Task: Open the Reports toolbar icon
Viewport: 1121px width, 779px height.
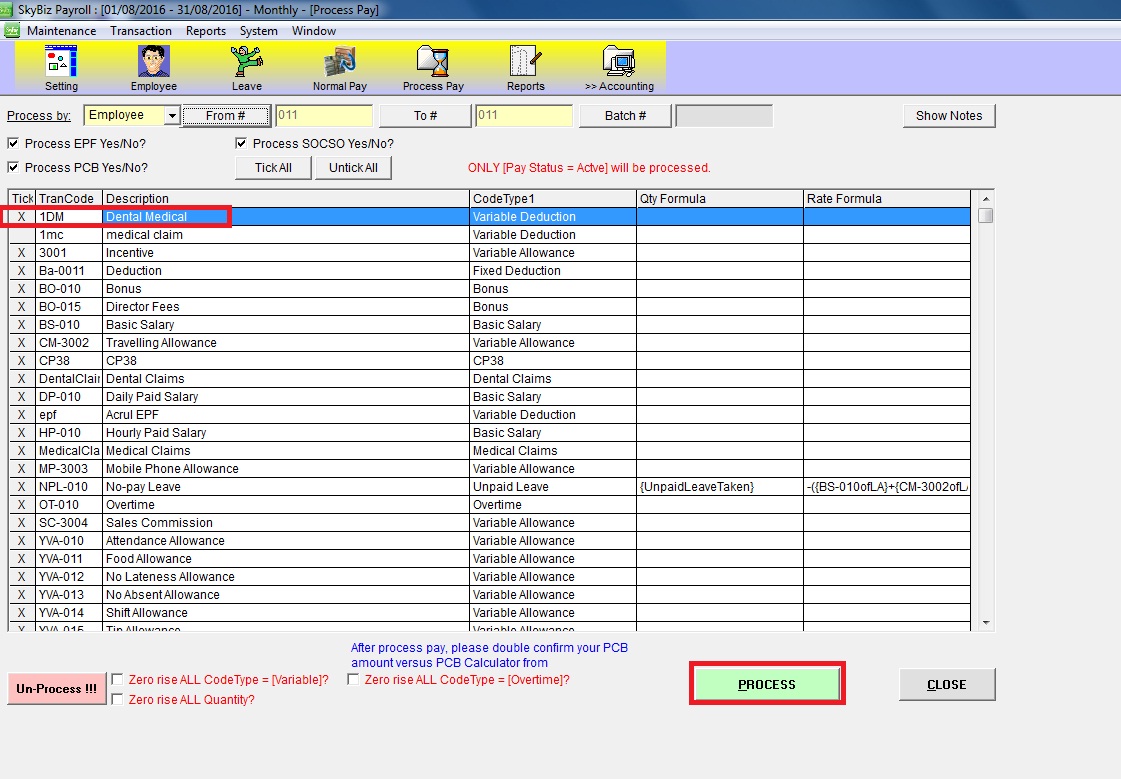Action: (x=525, y=62)
